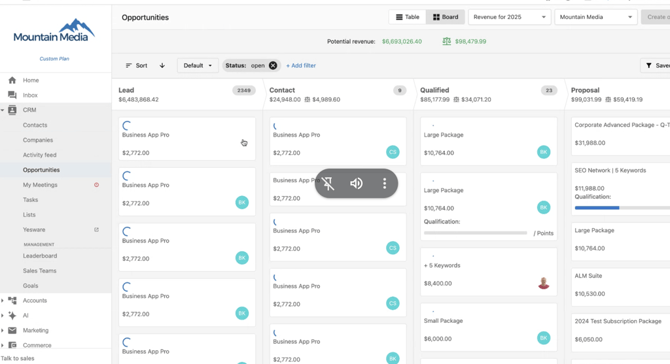Click the CS avatar on first Contact card

click(x=393, y=152)
